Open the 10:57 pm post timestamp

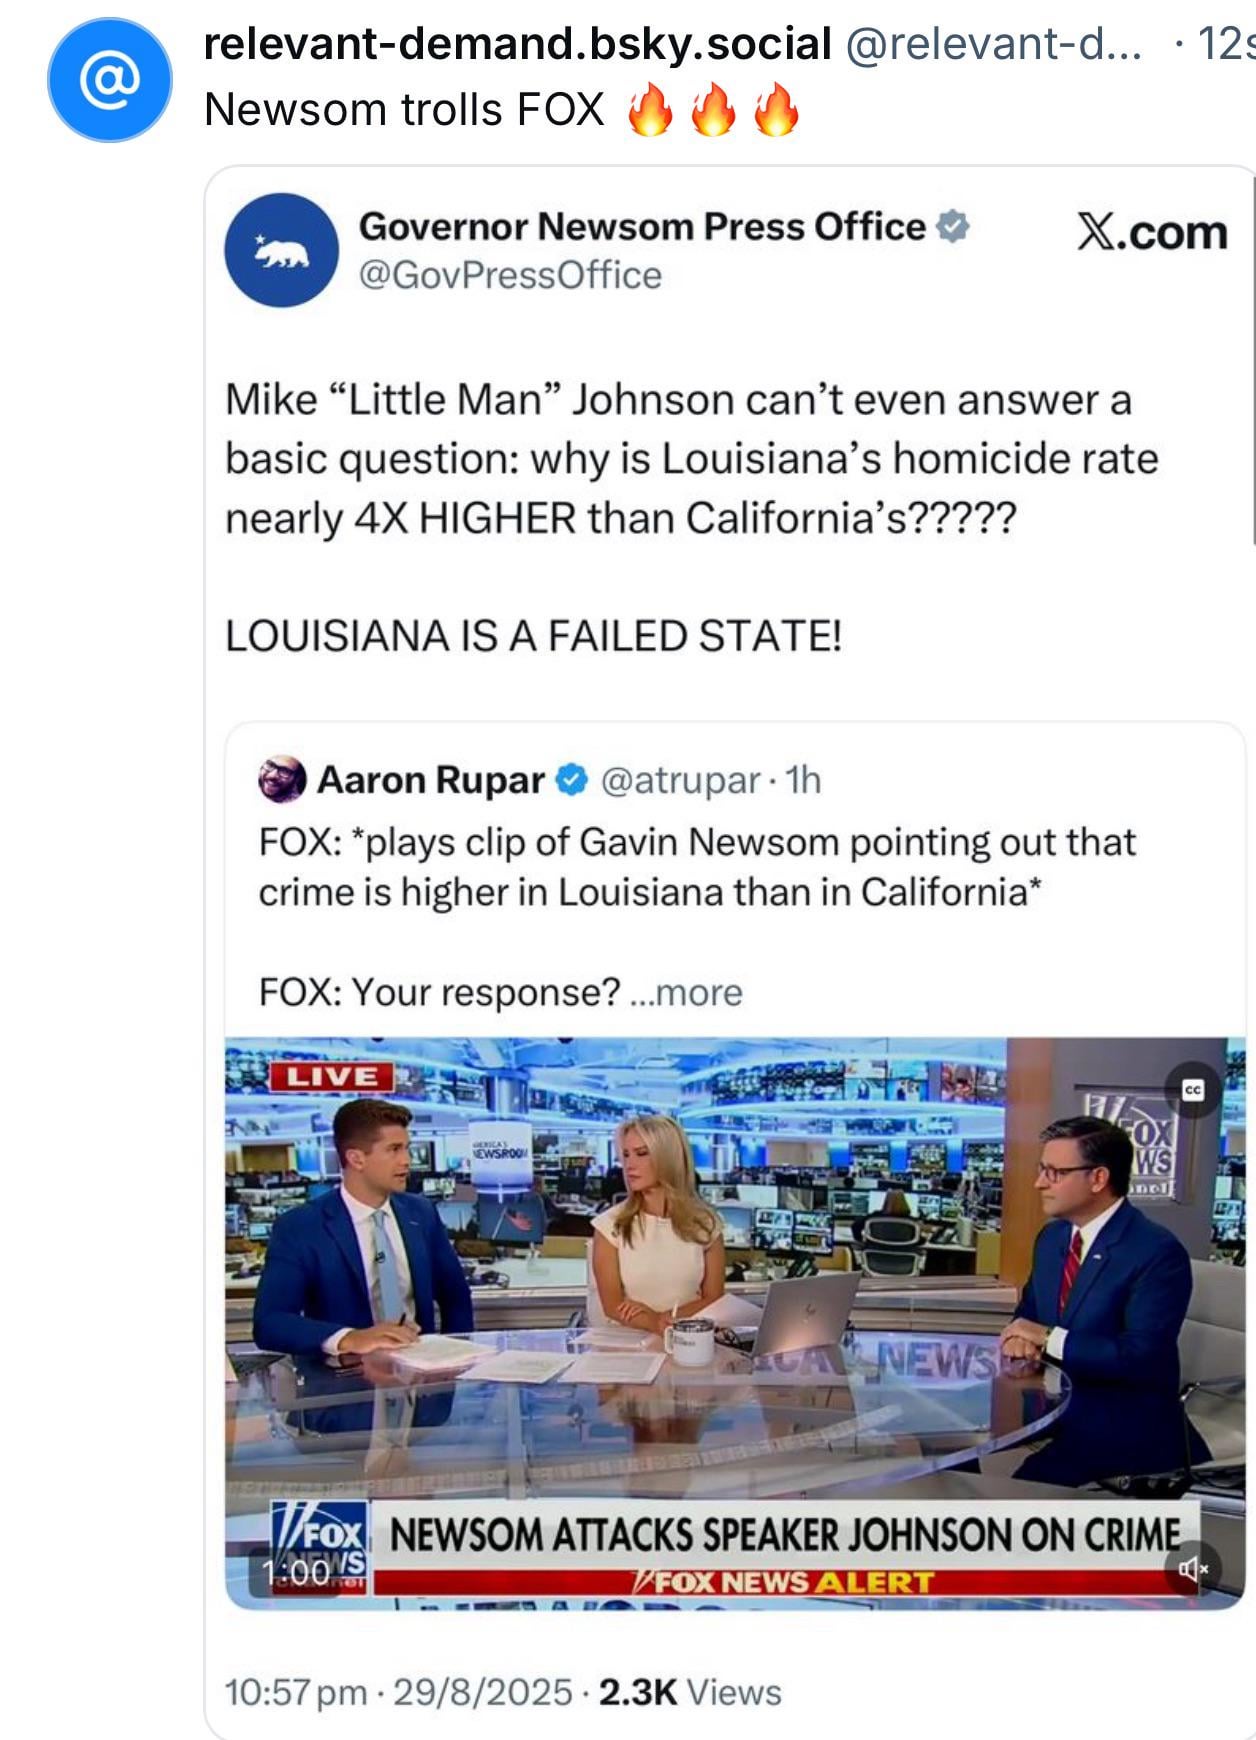point(296,1693)
